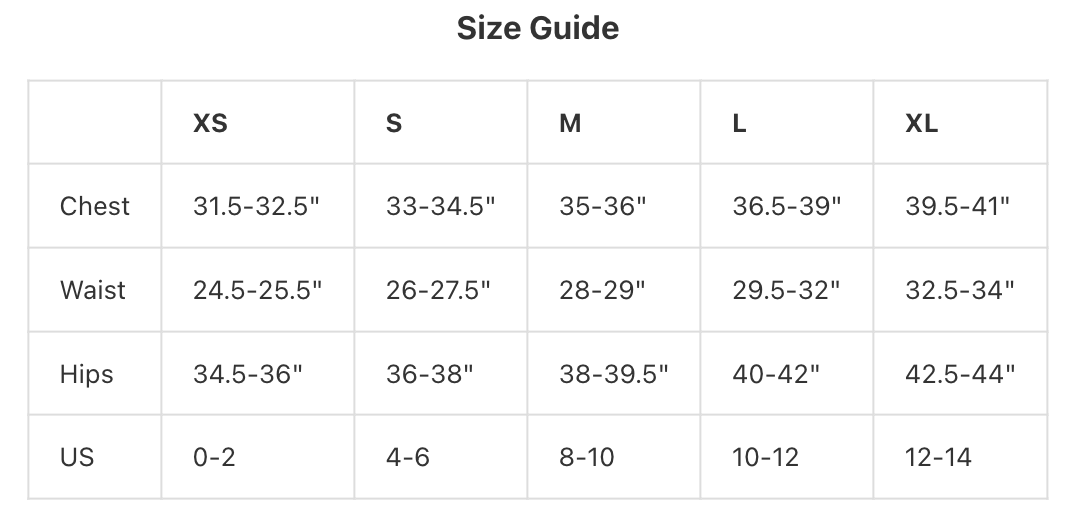Select the Hips row label
Viewport: 1078px width, 524px height.
point(87,374)
